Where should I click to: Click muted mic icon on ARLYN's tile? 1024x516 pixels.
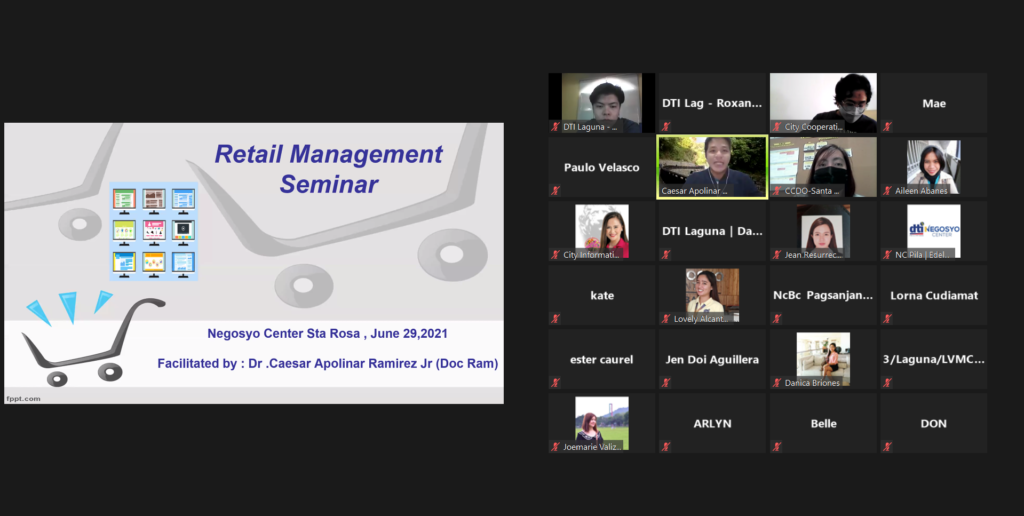(665, 446)
